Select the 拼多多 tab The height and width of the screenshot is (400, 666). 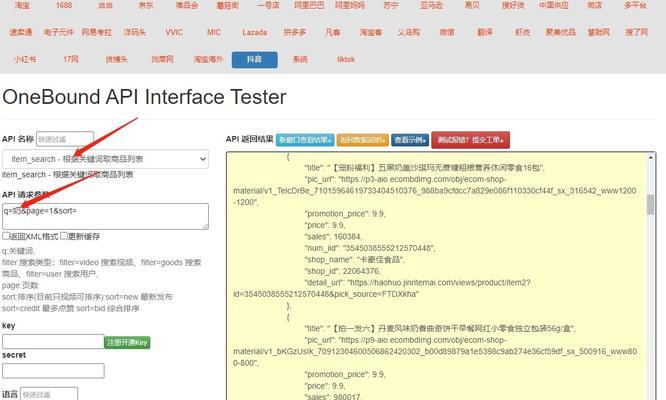(x=295, y=32)
